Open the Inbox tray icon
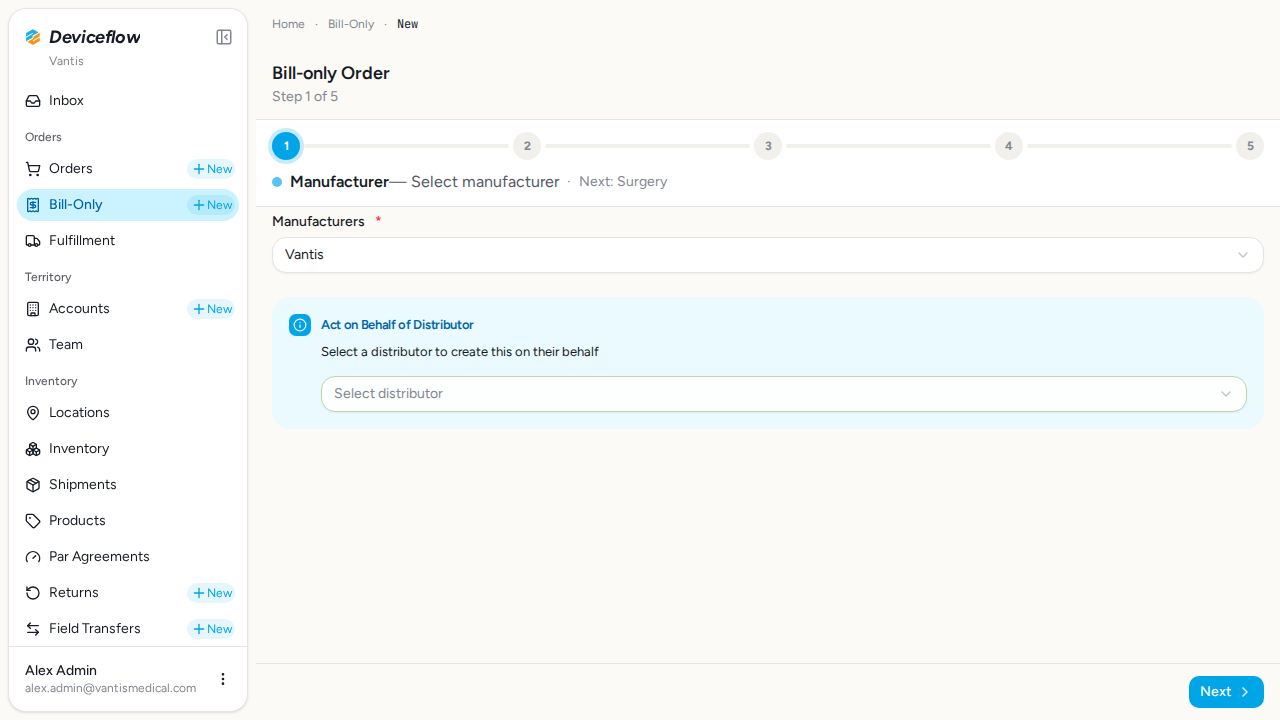The width and height of the screenshot is (1280, 720). [33, 101]
